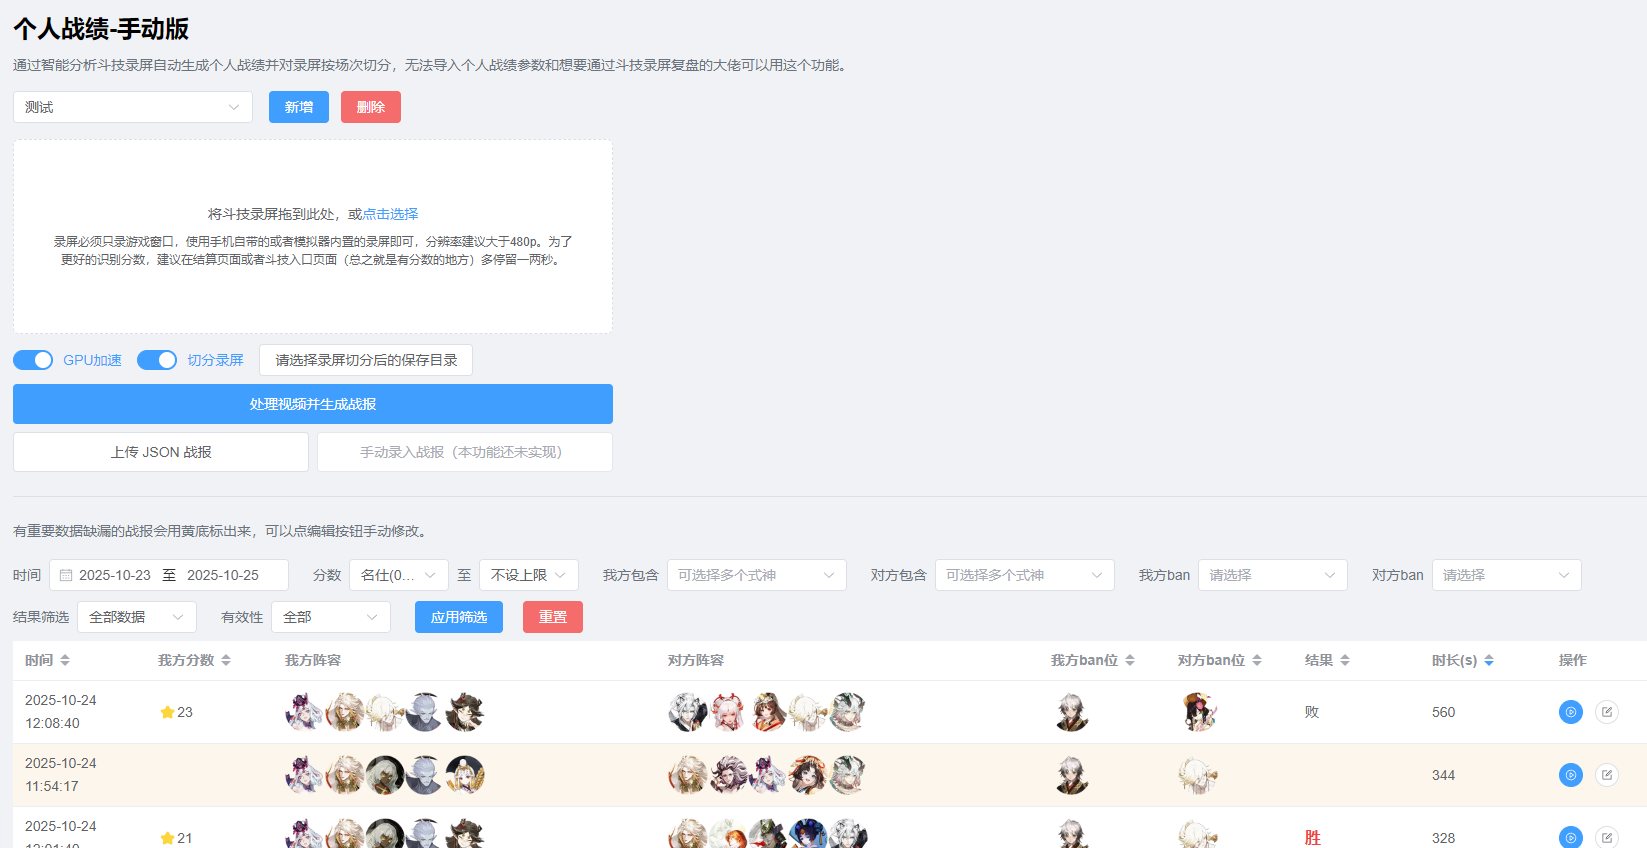Screen dimensions: 1647x848
Task: Click the red 删除 button
Action: pos(371,107)
